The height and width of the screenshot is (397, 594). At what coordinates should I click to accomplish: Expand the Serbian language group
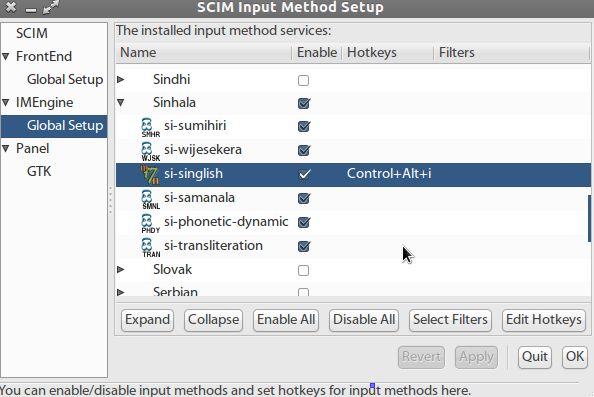click(121, 292)
